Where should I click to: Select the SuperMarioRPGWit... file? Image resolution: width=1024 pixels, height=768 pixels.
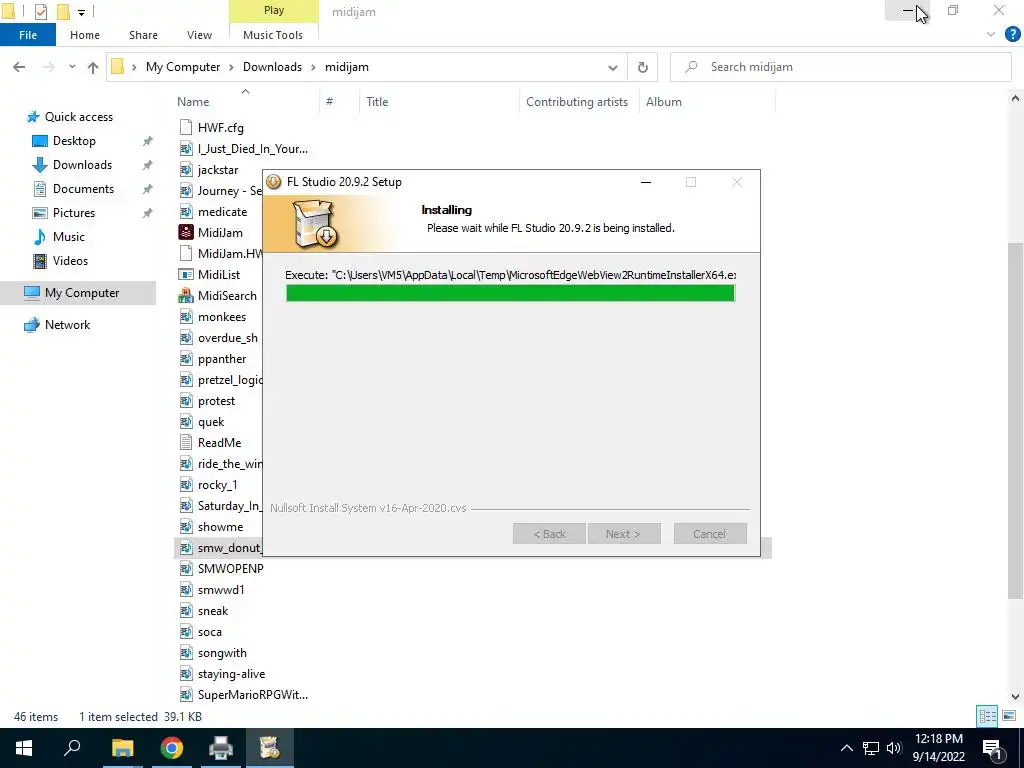pos(252,695)
